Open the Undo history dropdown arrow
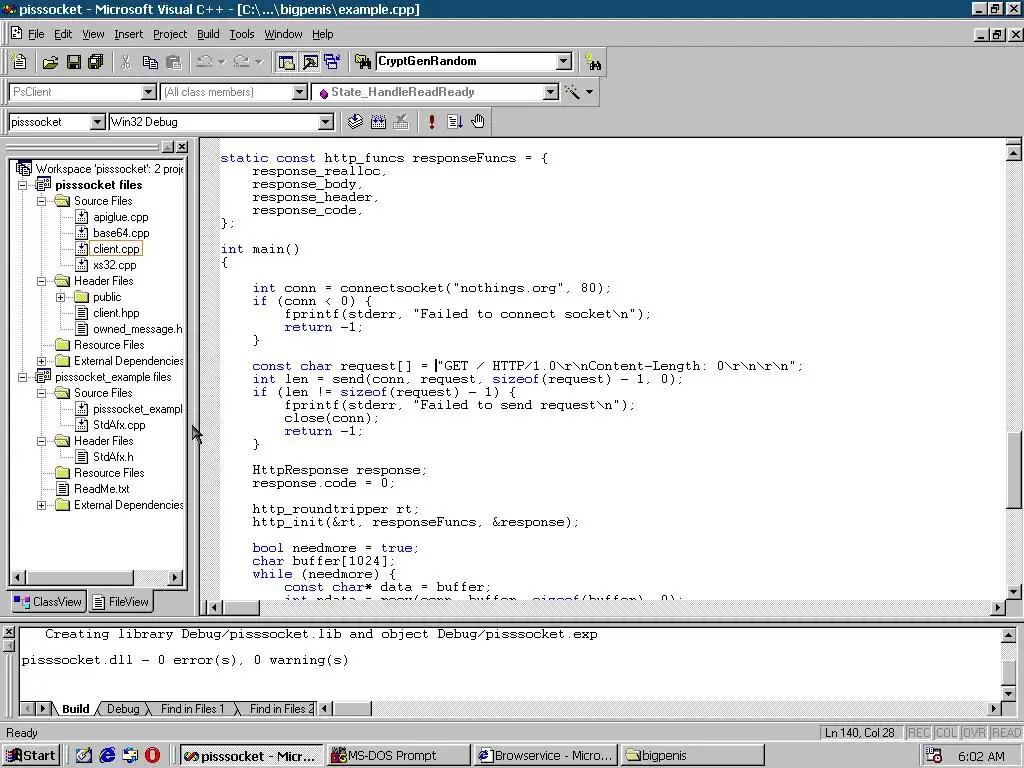The image size is (1024, 768). click(221, 62)
